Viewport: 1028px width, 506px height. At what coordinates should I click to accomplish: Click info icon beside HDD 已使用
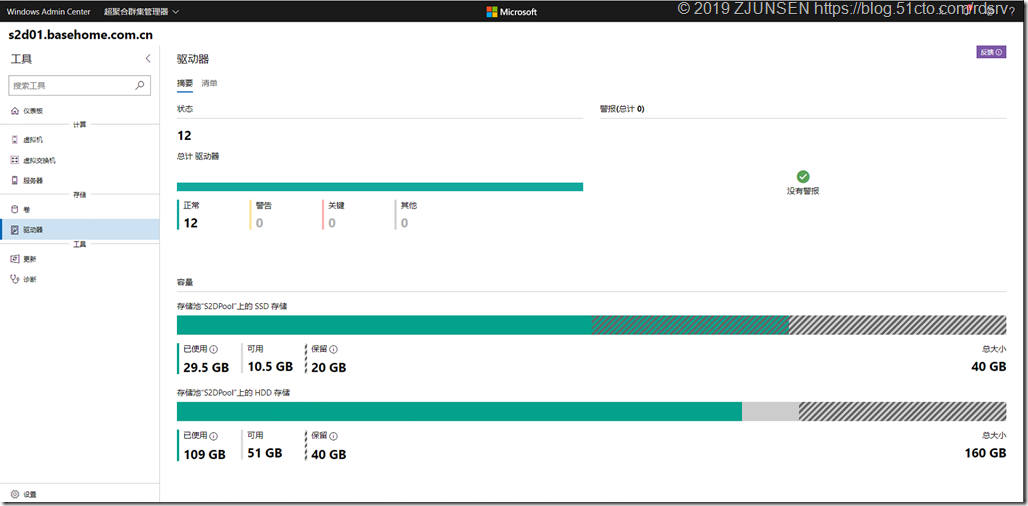[214, 436]
